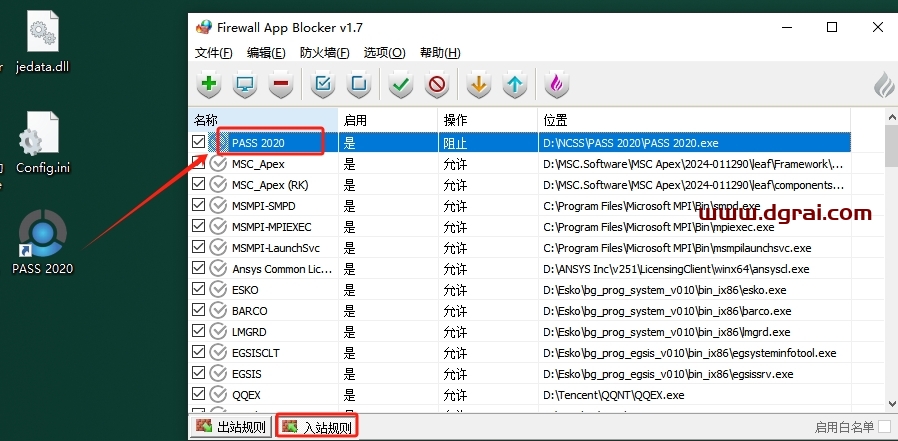Click the allow status icon beside EGSISCLT
This screenshot has width=898, height=441.
point(218,353)
